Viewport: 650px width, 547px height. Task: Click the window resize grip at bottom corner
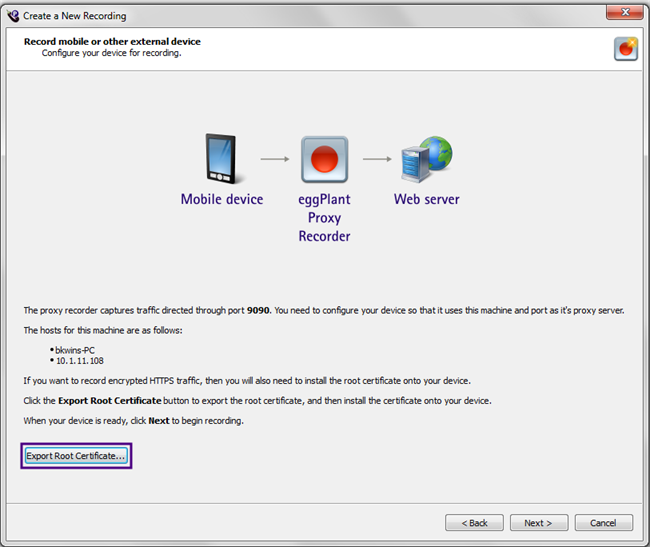click(x=643, y=541)
